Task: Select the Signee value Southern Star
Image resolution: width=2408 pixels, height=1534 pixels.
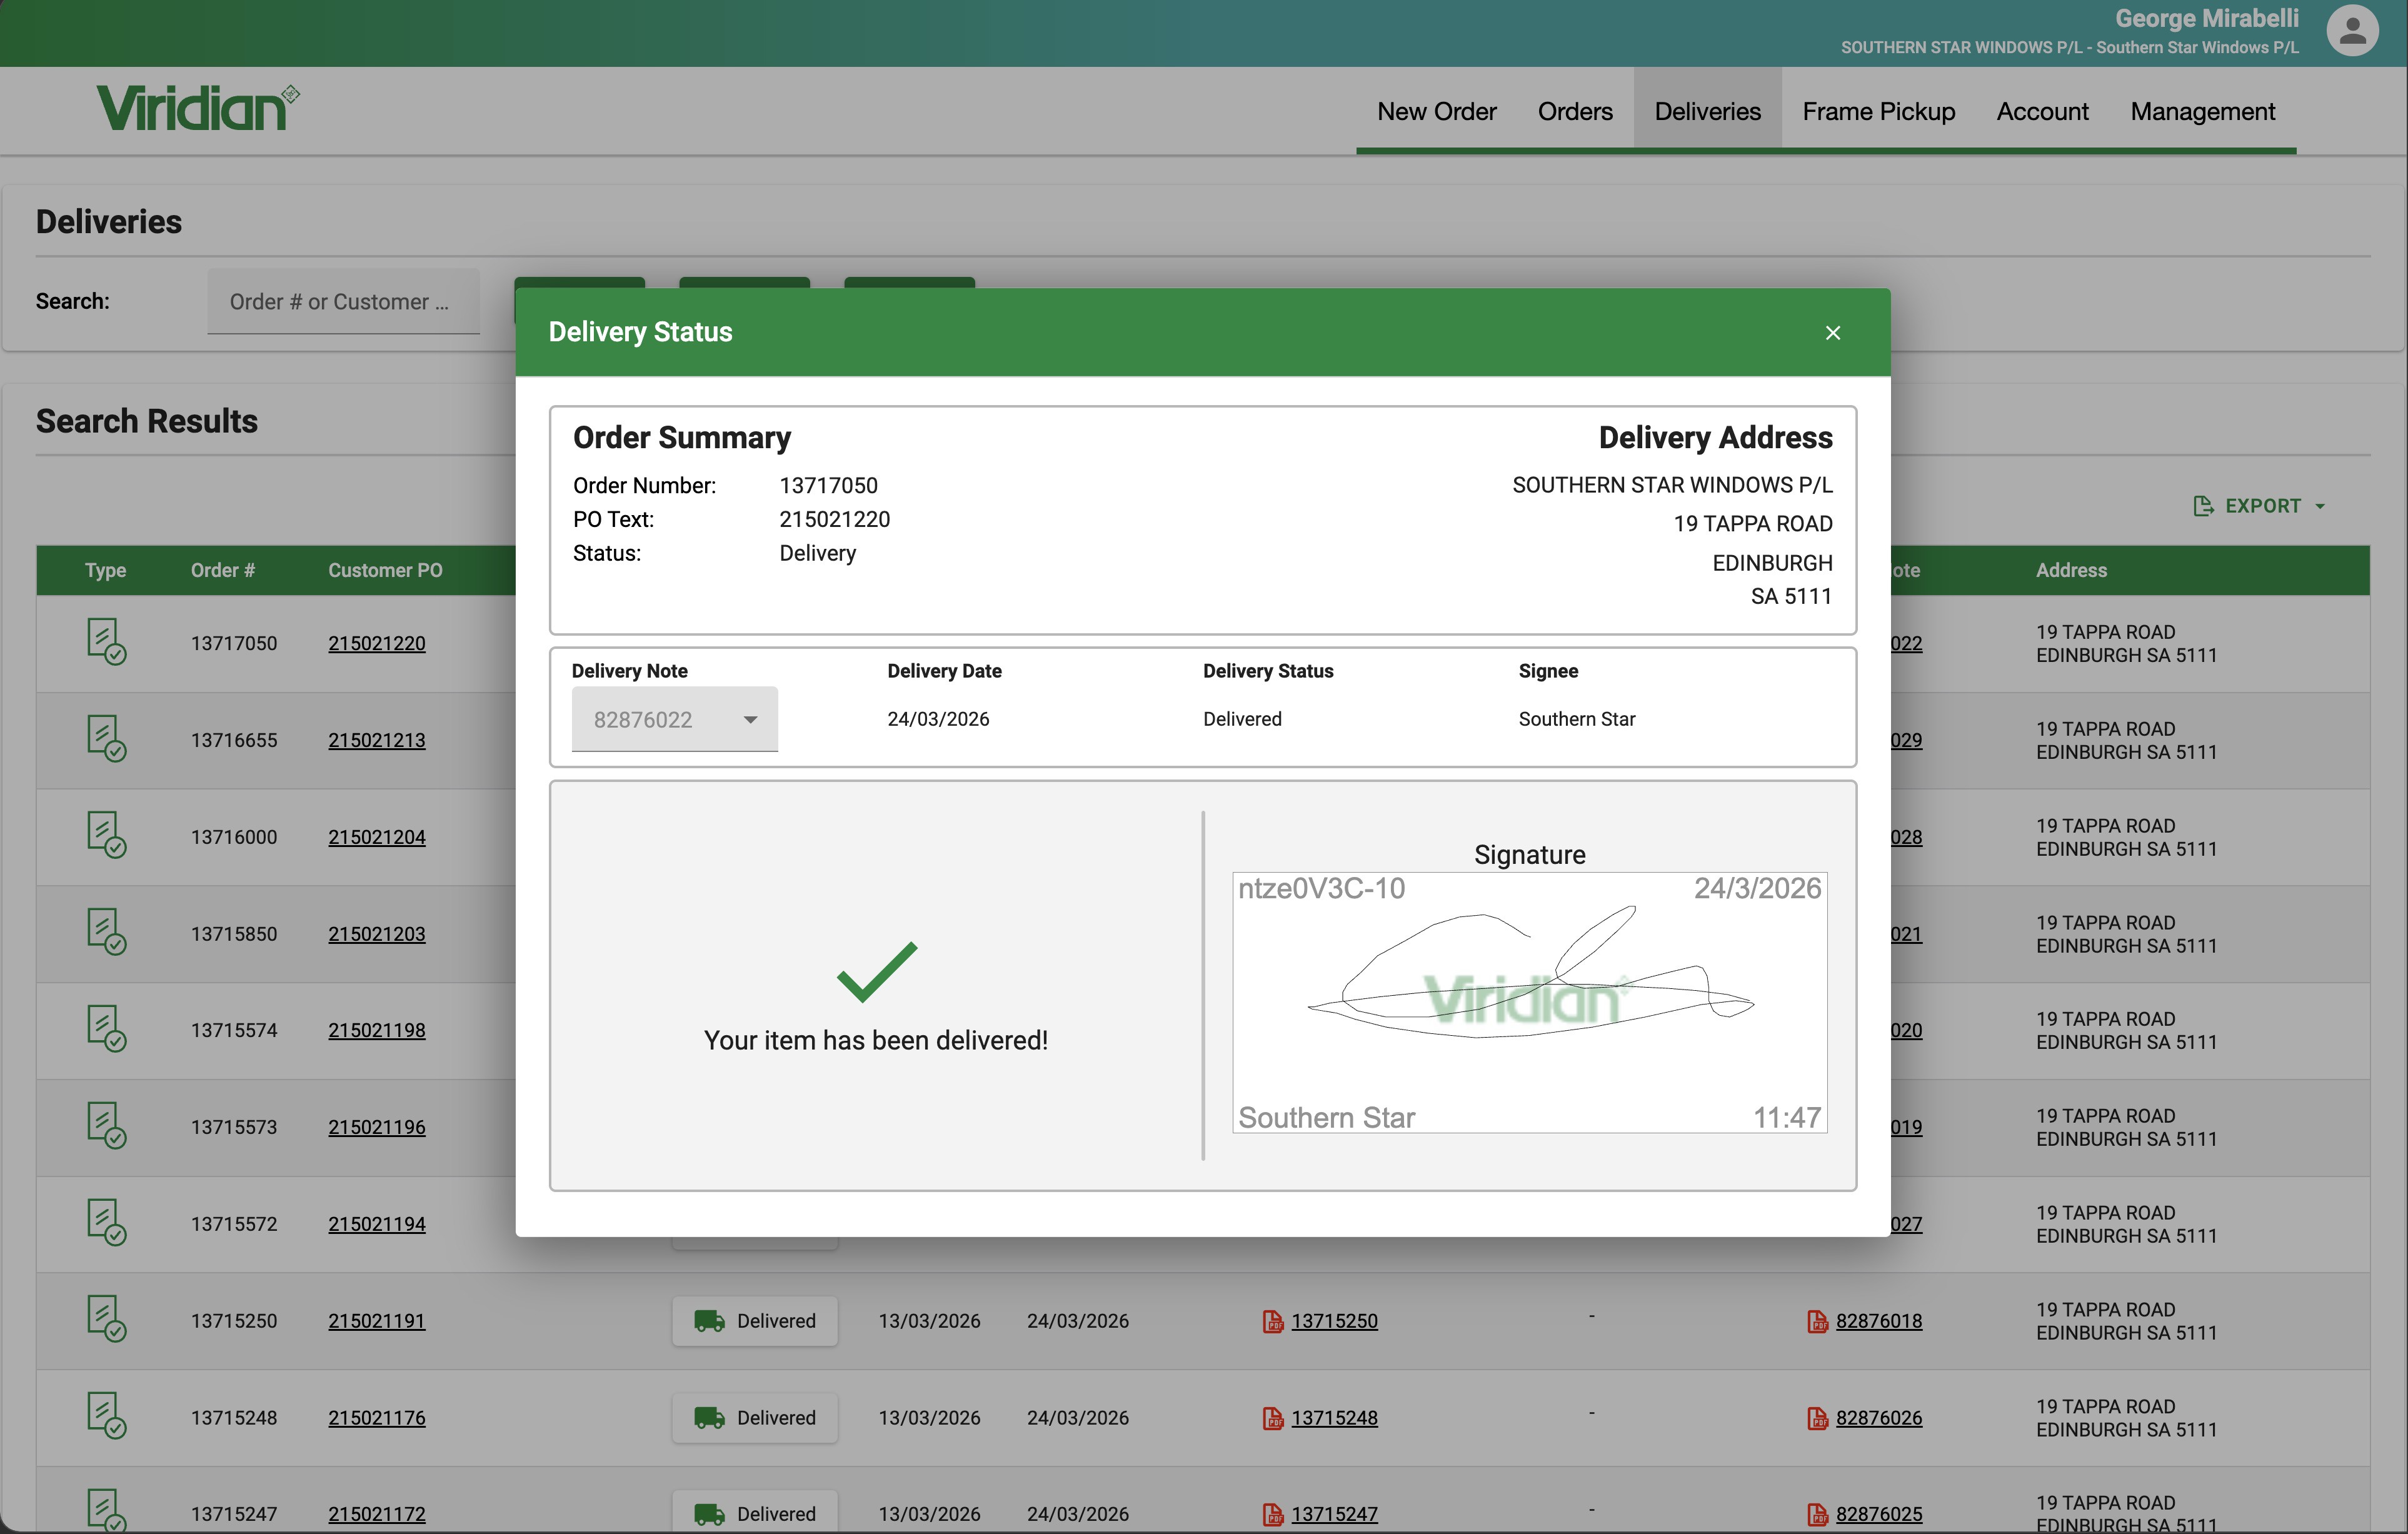Action: [1577, 719]
